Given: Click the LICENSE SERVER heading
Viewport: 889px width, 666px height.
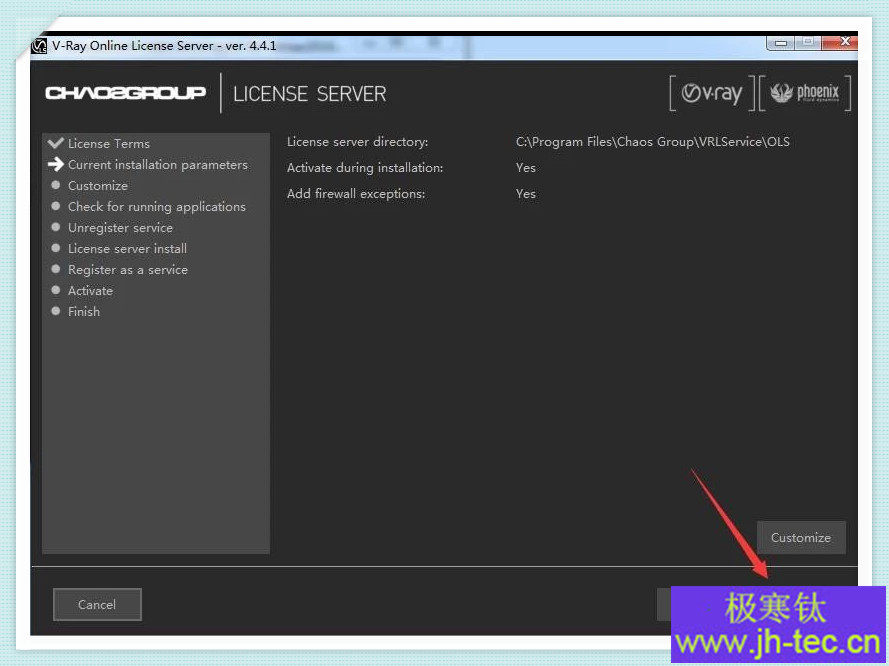Looking at the screenshot, I should 310,94.
